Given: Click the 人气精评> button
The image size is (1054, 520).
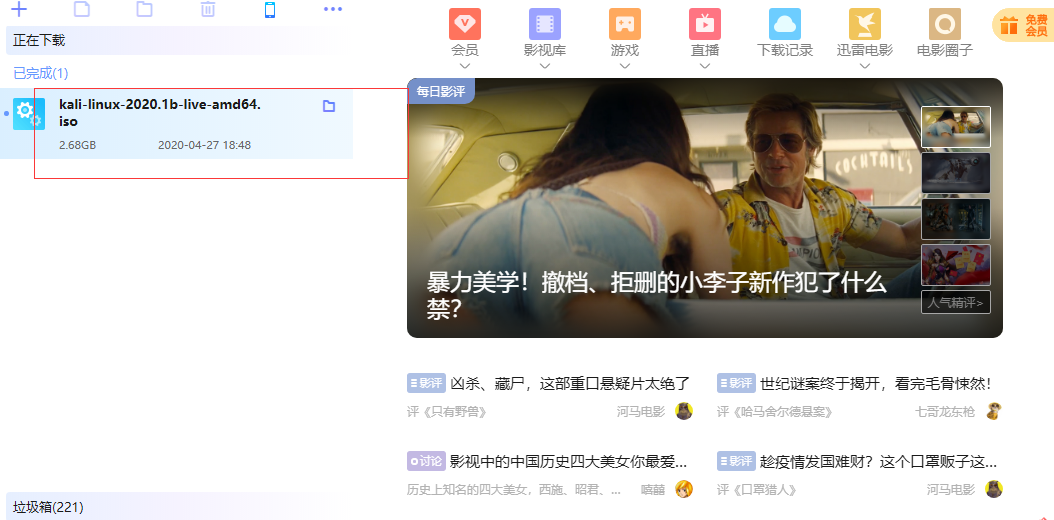Looking at the screenshot, I should pos(956,302).
